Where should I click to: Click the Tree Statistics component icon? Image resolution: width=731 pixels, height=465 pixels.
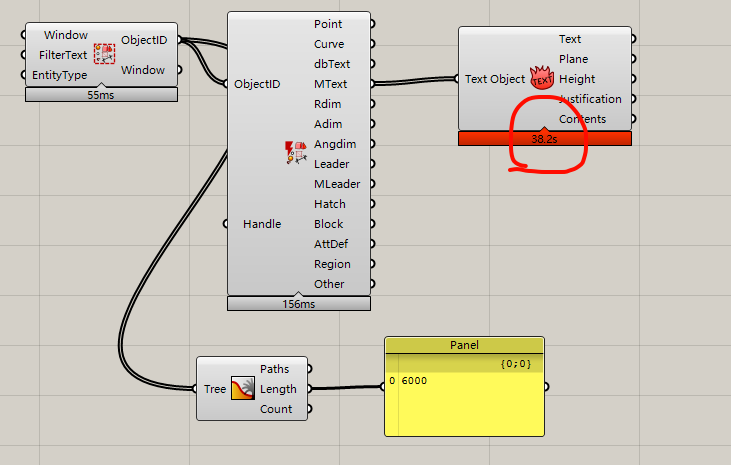click(243, 389)
